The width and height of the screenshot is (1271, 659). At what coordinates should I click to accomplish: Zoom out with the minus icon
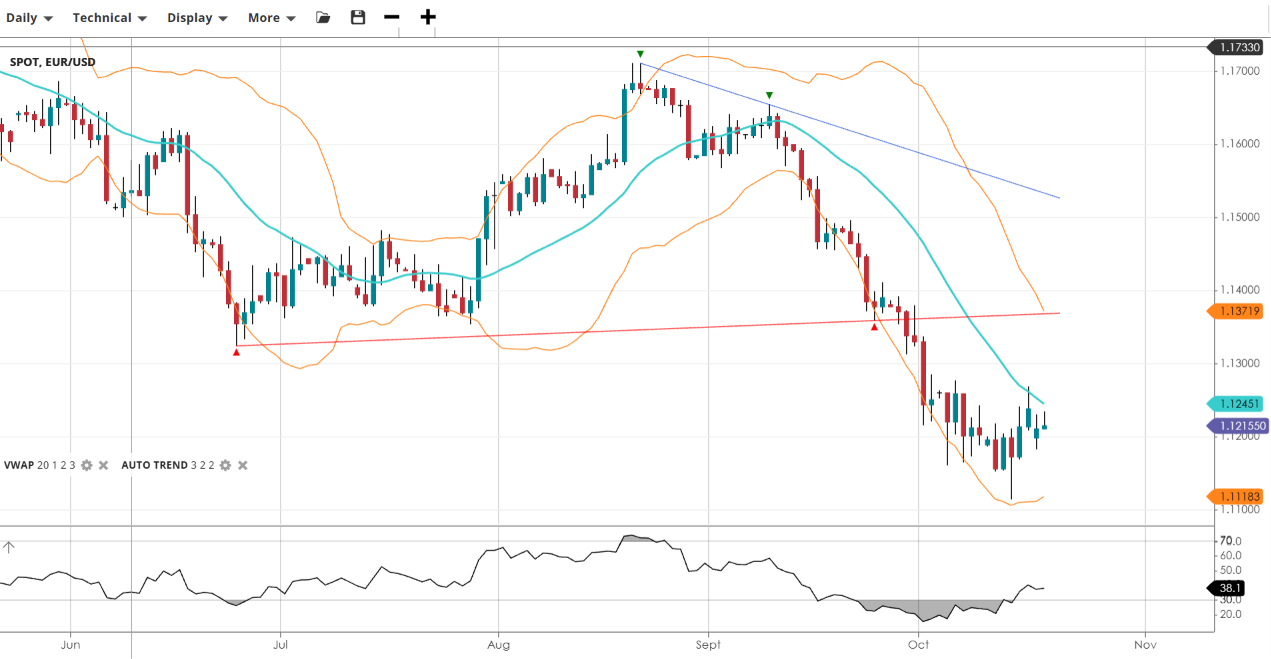392,18
